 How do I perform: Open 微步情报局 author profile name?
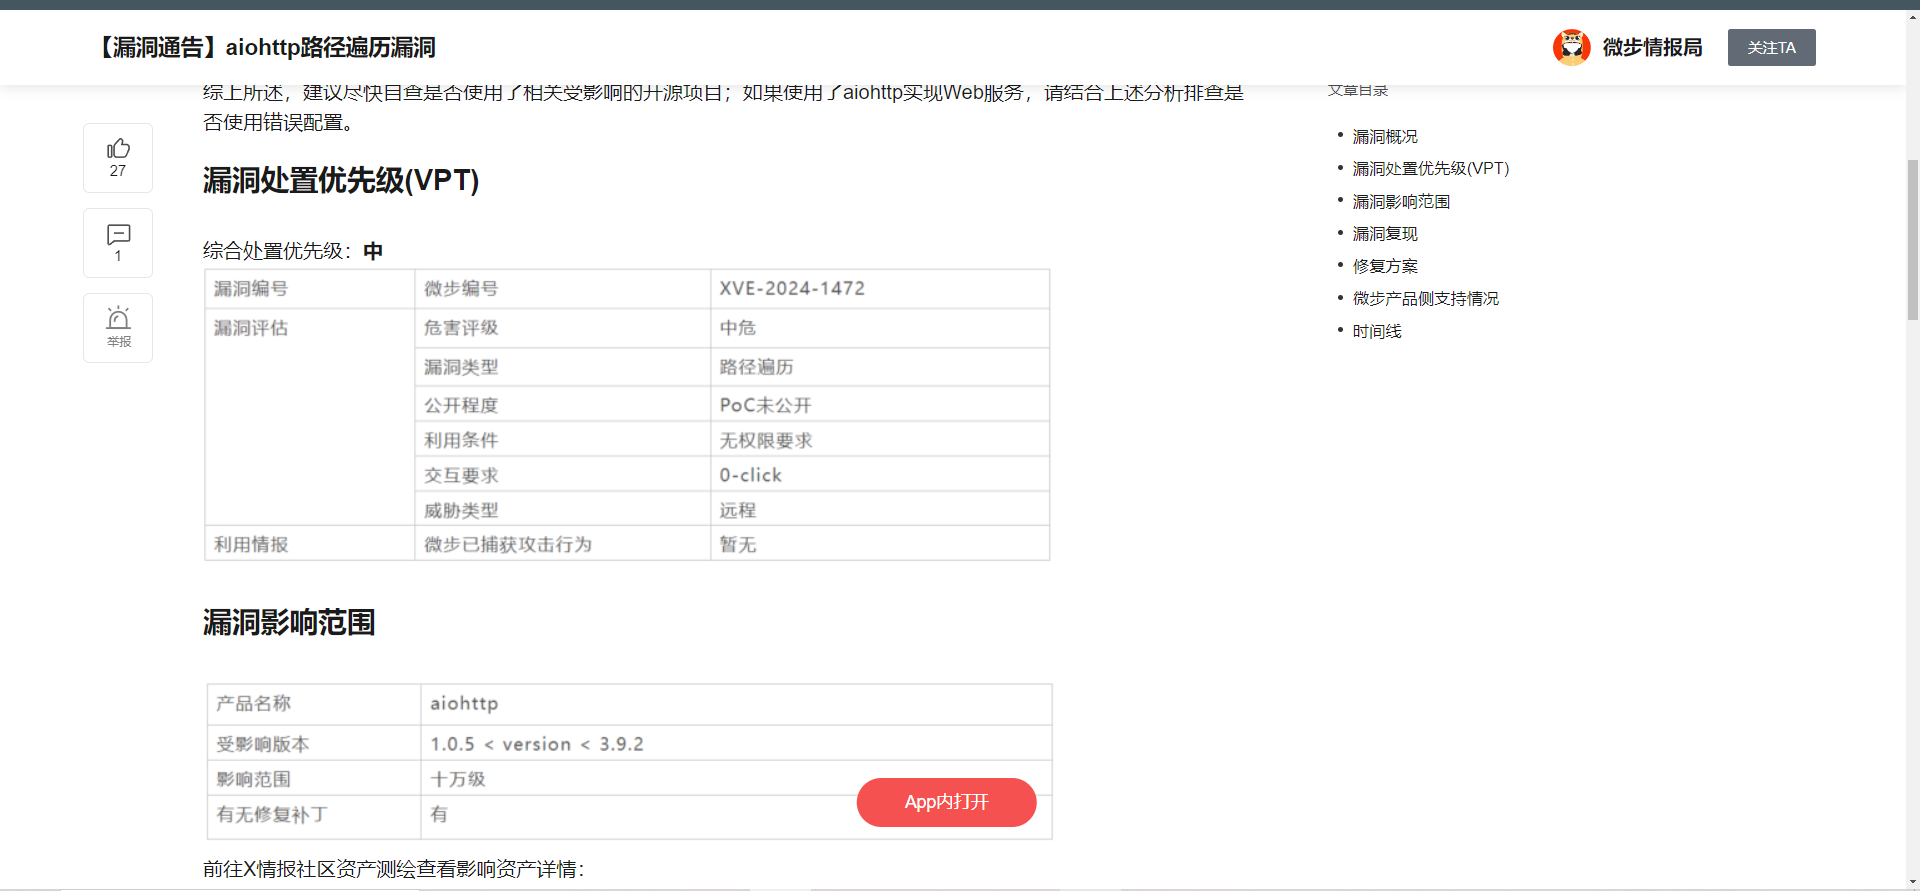[1652, 47]
